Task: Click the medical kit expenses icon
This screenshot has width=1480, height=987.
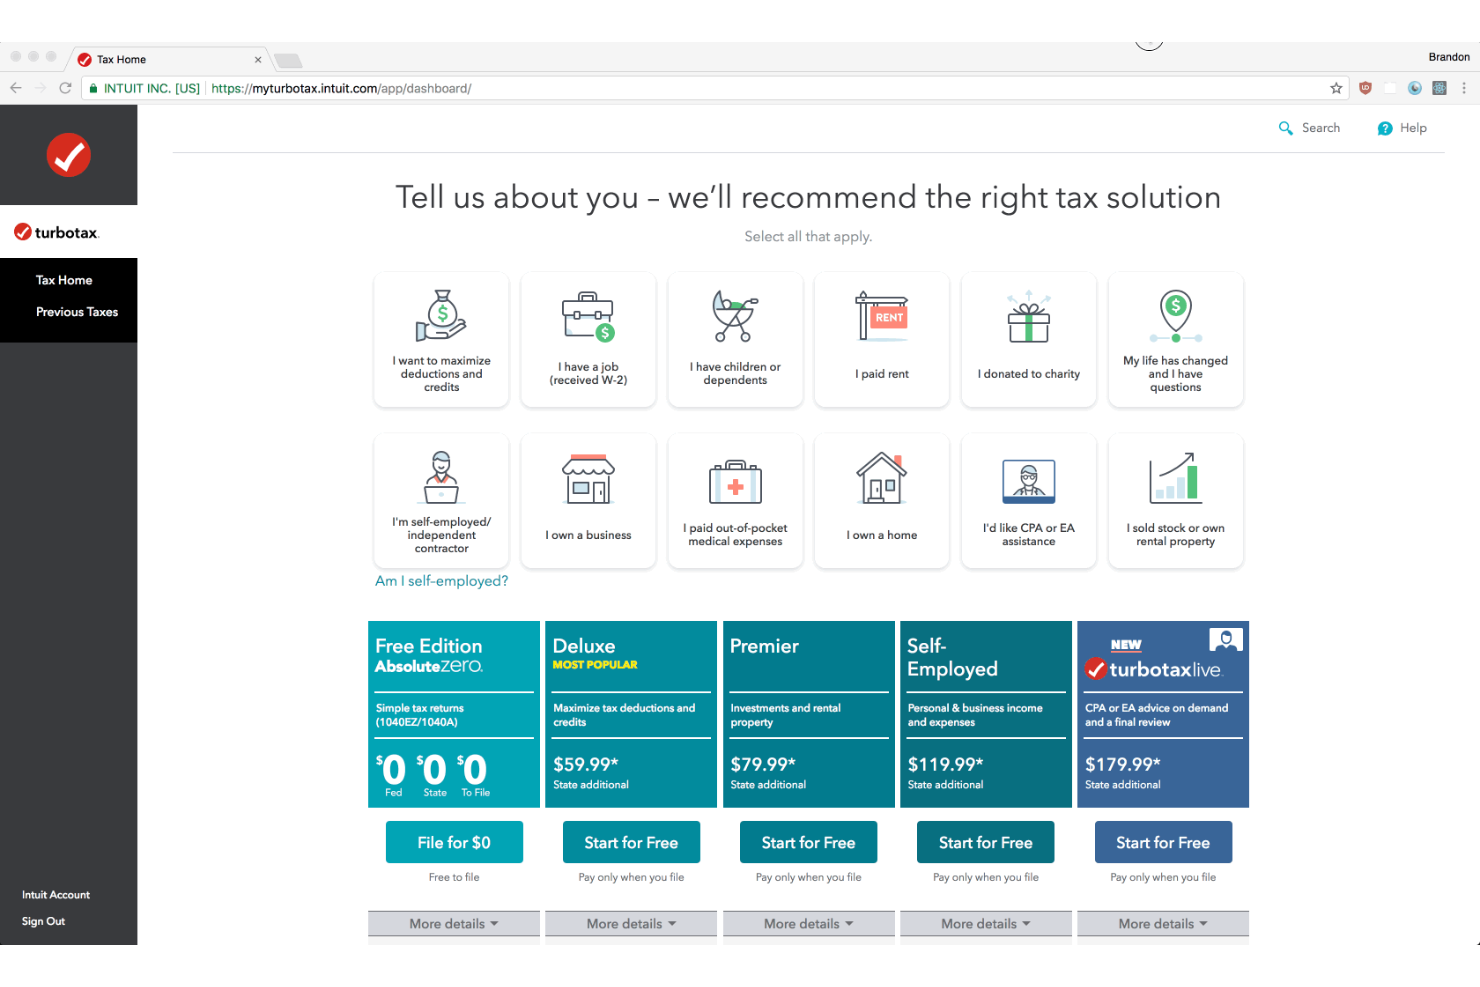Action: 735,481
